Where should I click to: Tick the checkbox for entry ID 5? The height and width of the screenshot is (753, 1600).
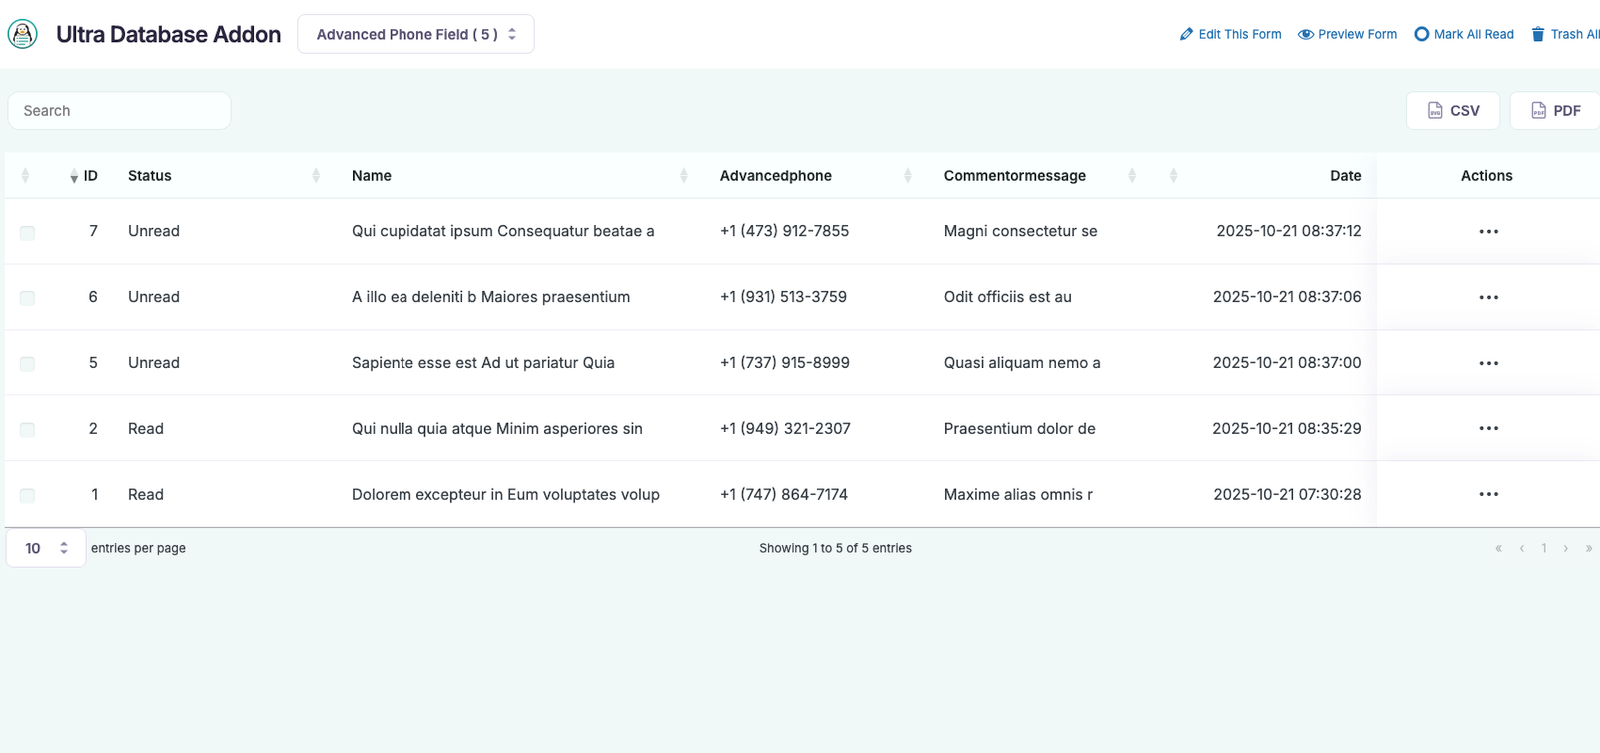(27, 364)
